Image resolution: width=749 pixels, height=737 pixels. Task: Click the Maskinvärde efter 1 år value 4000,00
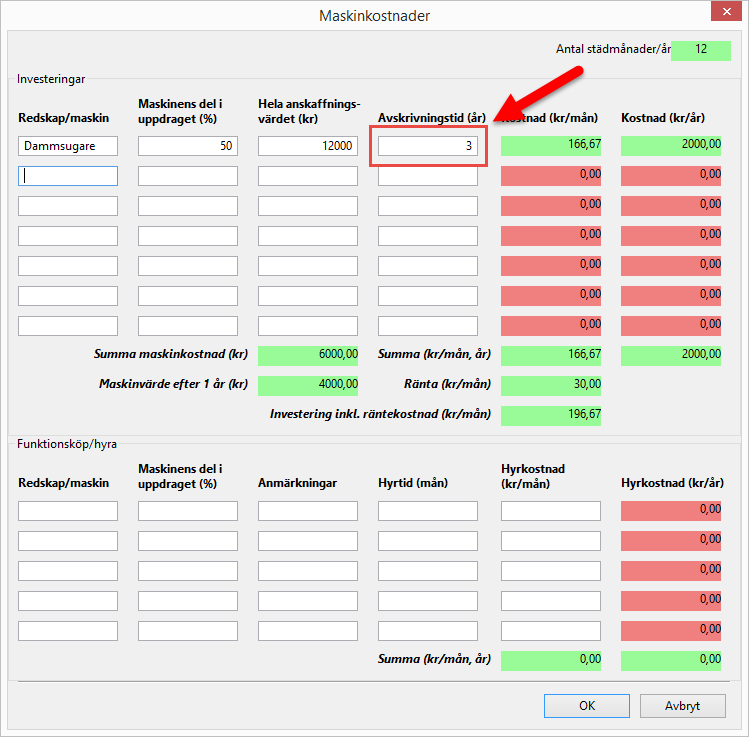click(308, 385)
